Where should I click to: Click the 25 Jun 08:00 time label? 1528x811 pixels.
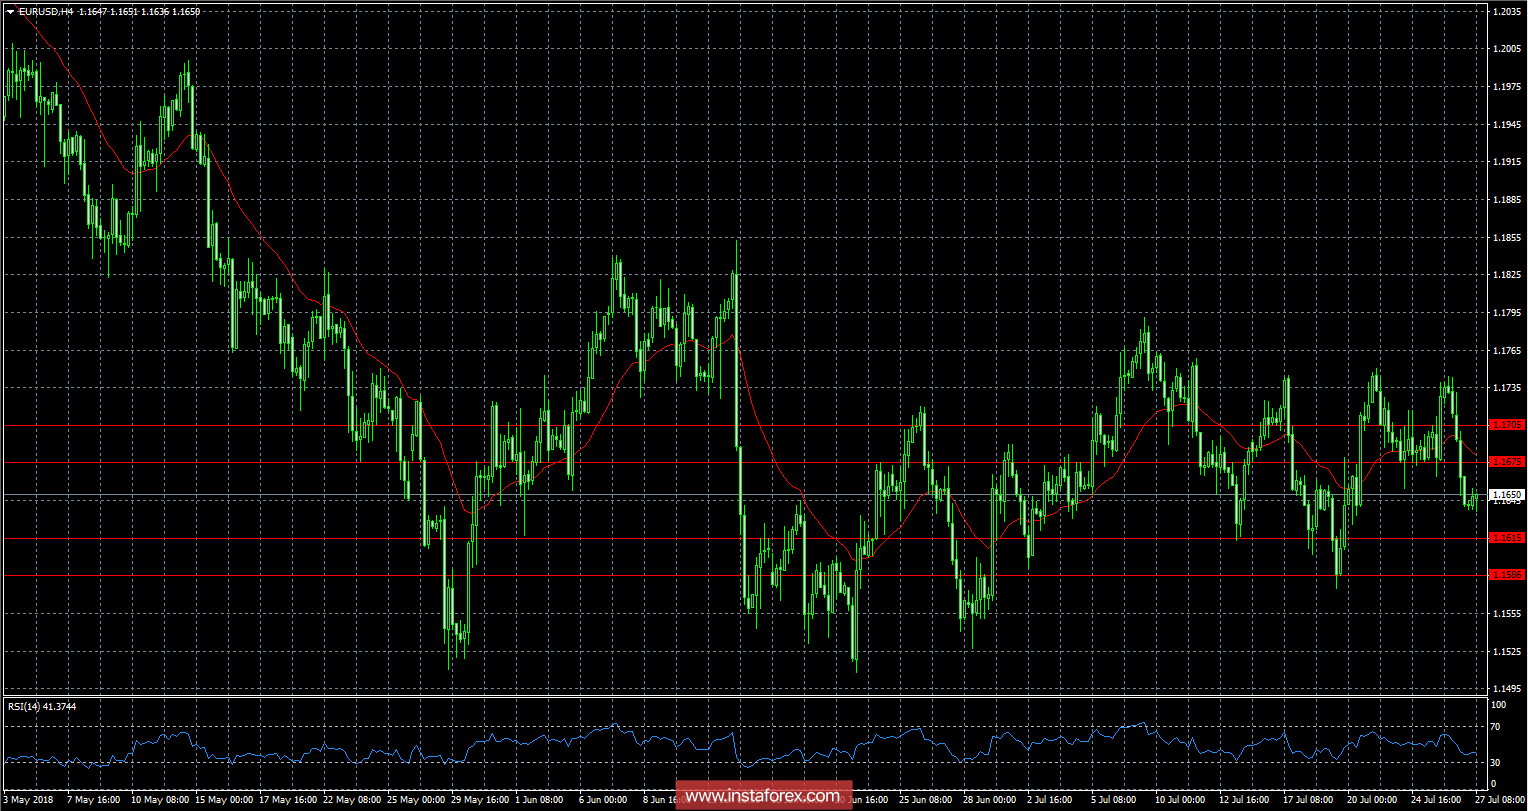[927, 800]
